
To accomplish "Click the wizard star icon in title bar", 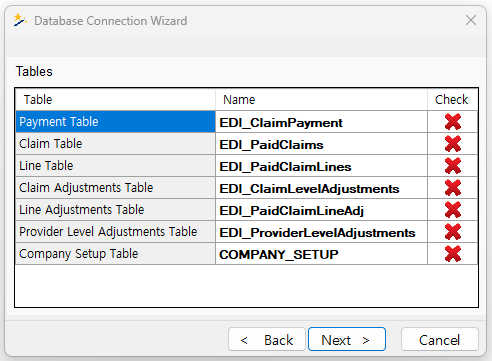I will pos(20,20).
